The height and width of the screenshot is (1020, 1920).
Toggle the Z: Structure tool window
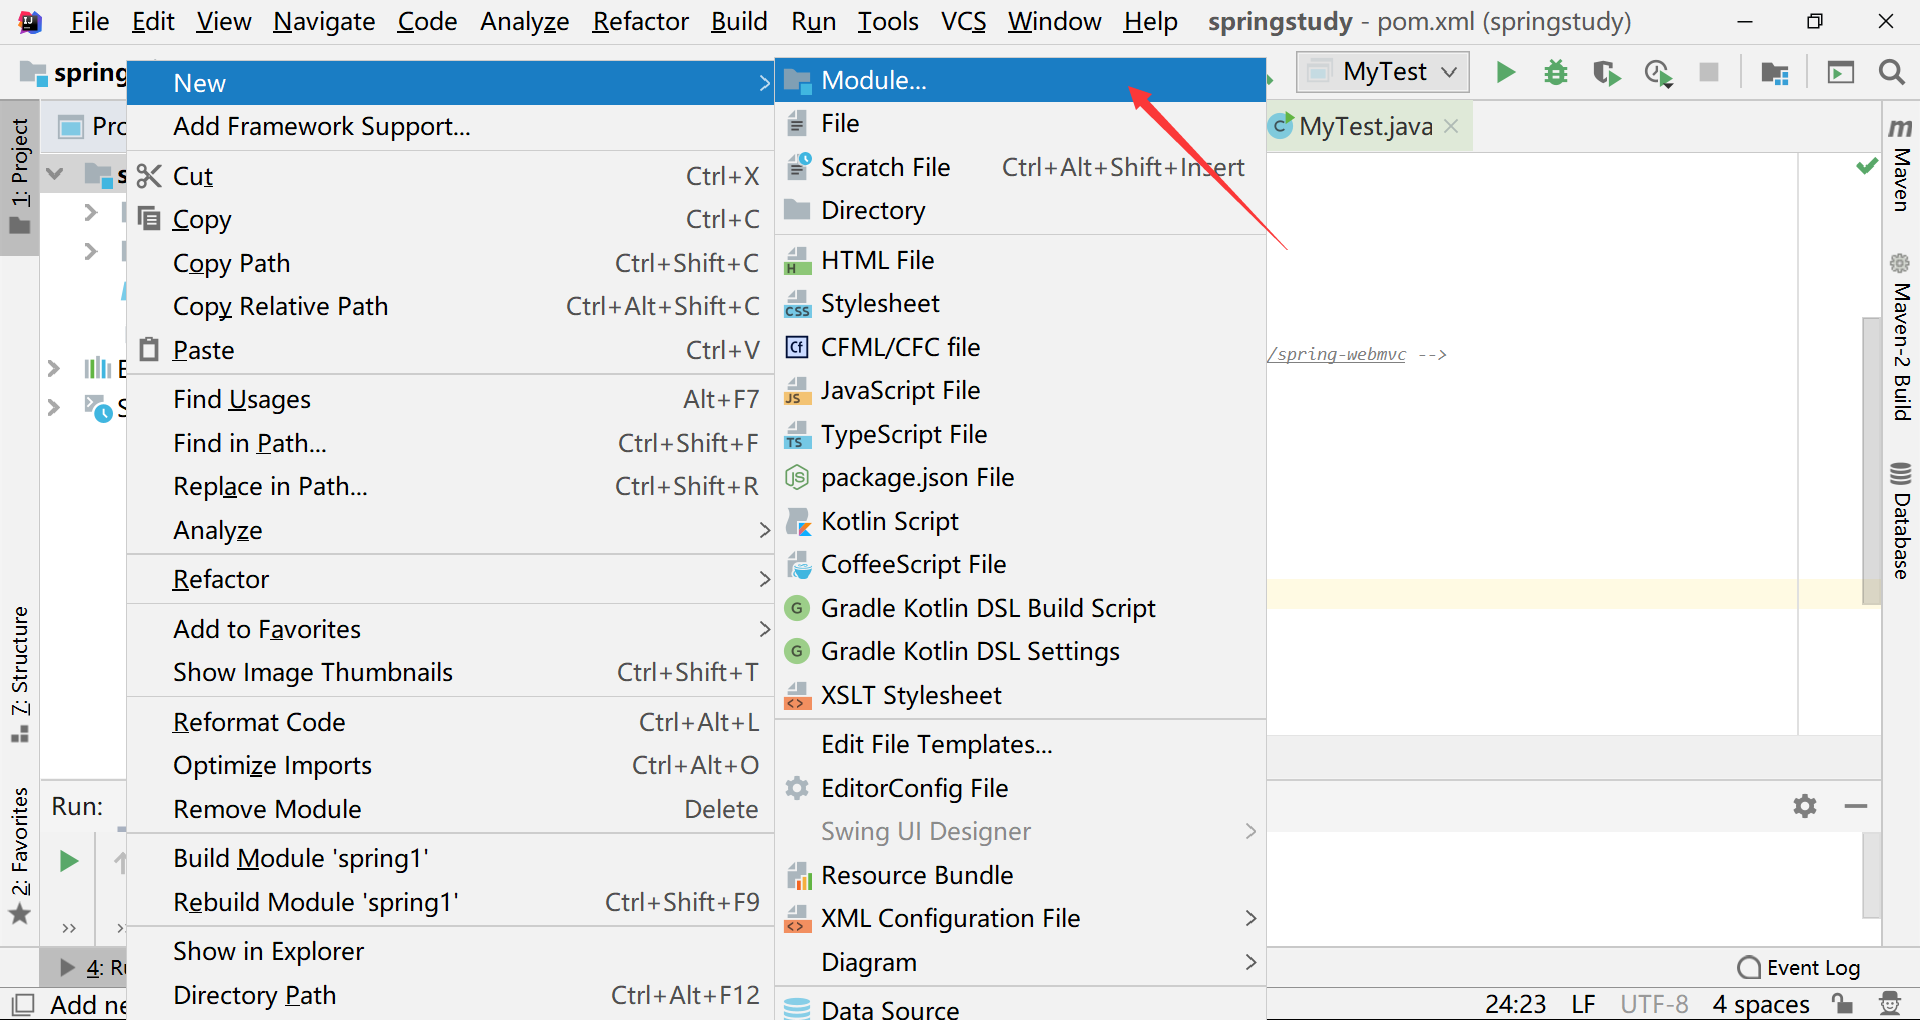tap(20, 674)
